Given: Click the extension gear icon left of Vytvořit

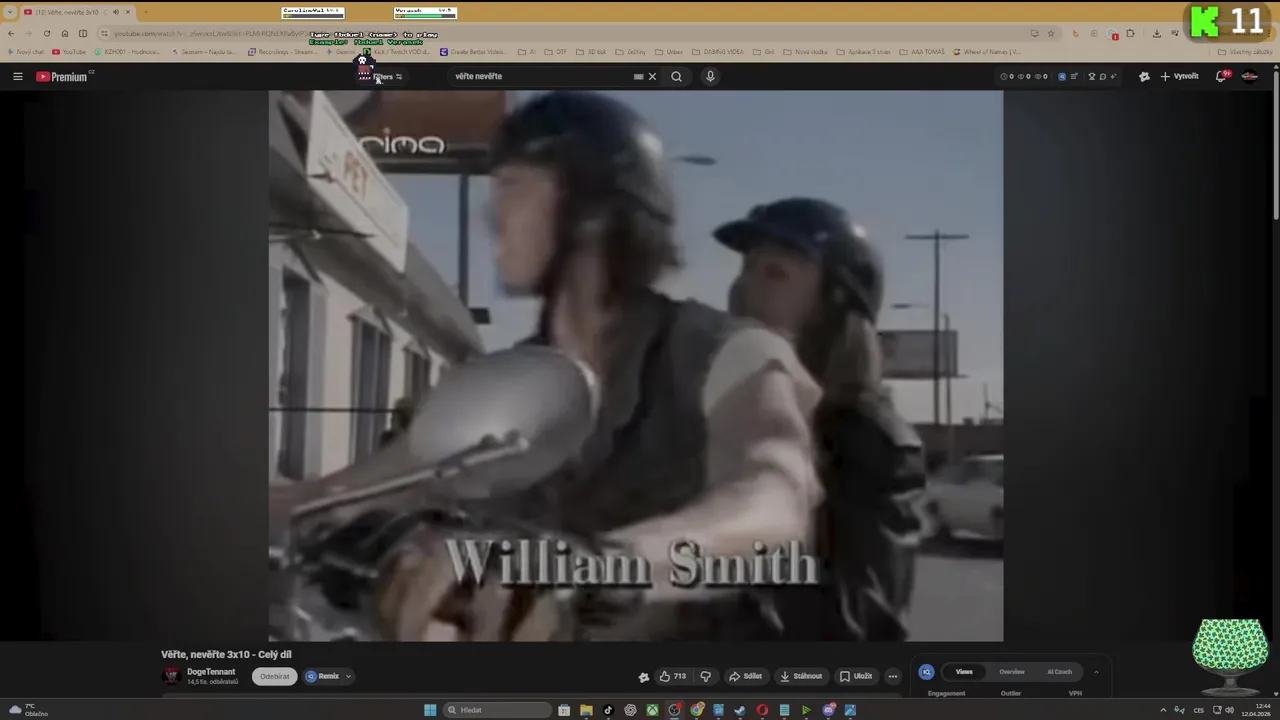Looking at the screenshot, I should 1144,76.
